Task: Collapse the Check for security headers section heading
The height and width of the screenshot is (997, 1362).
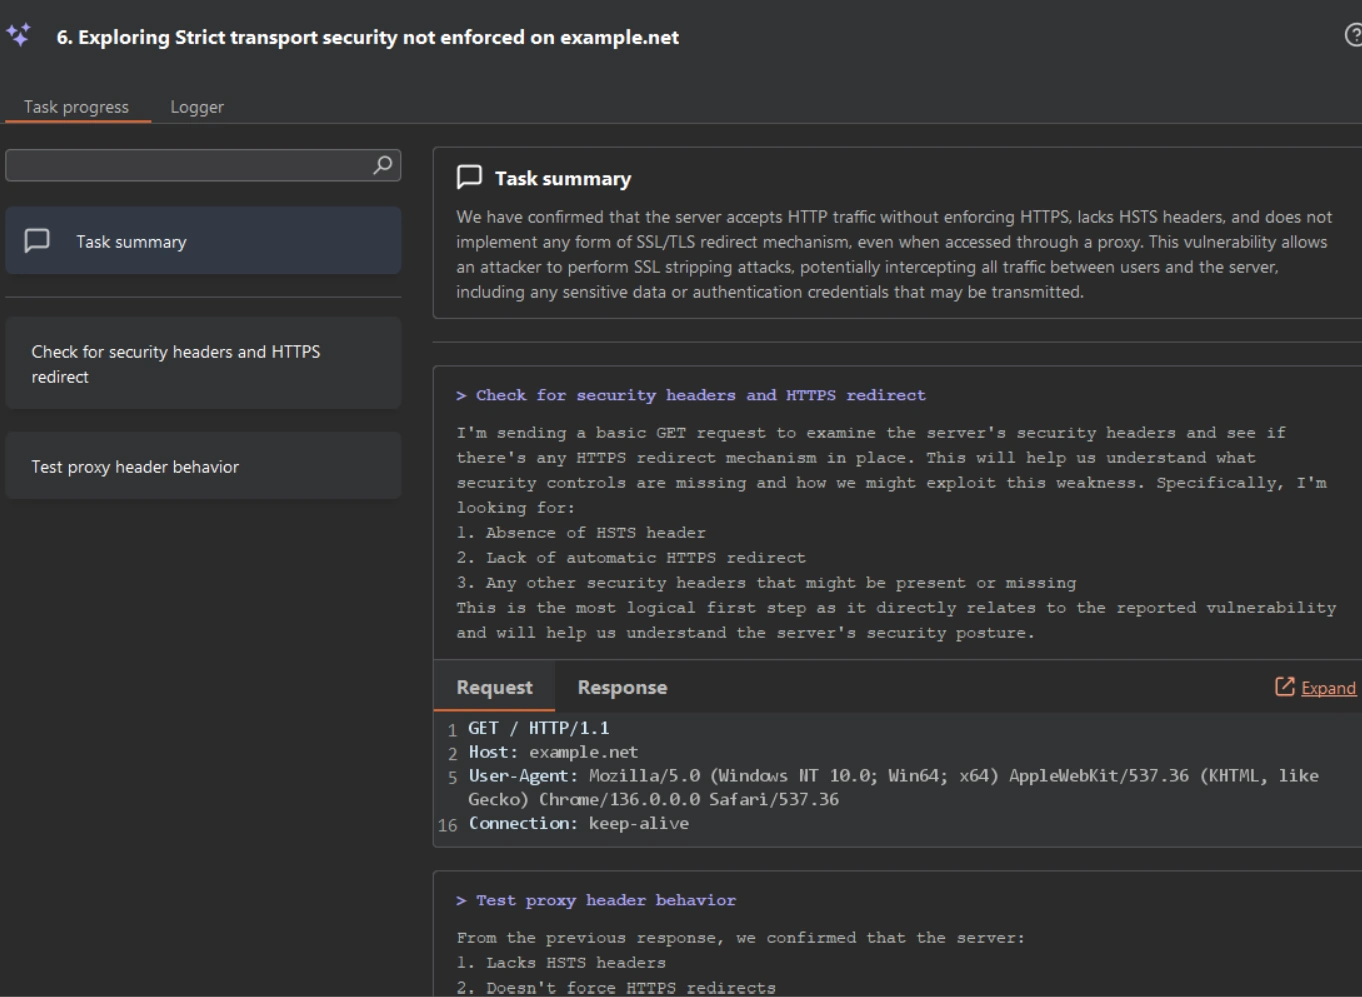Action: [x=691, y=395]
